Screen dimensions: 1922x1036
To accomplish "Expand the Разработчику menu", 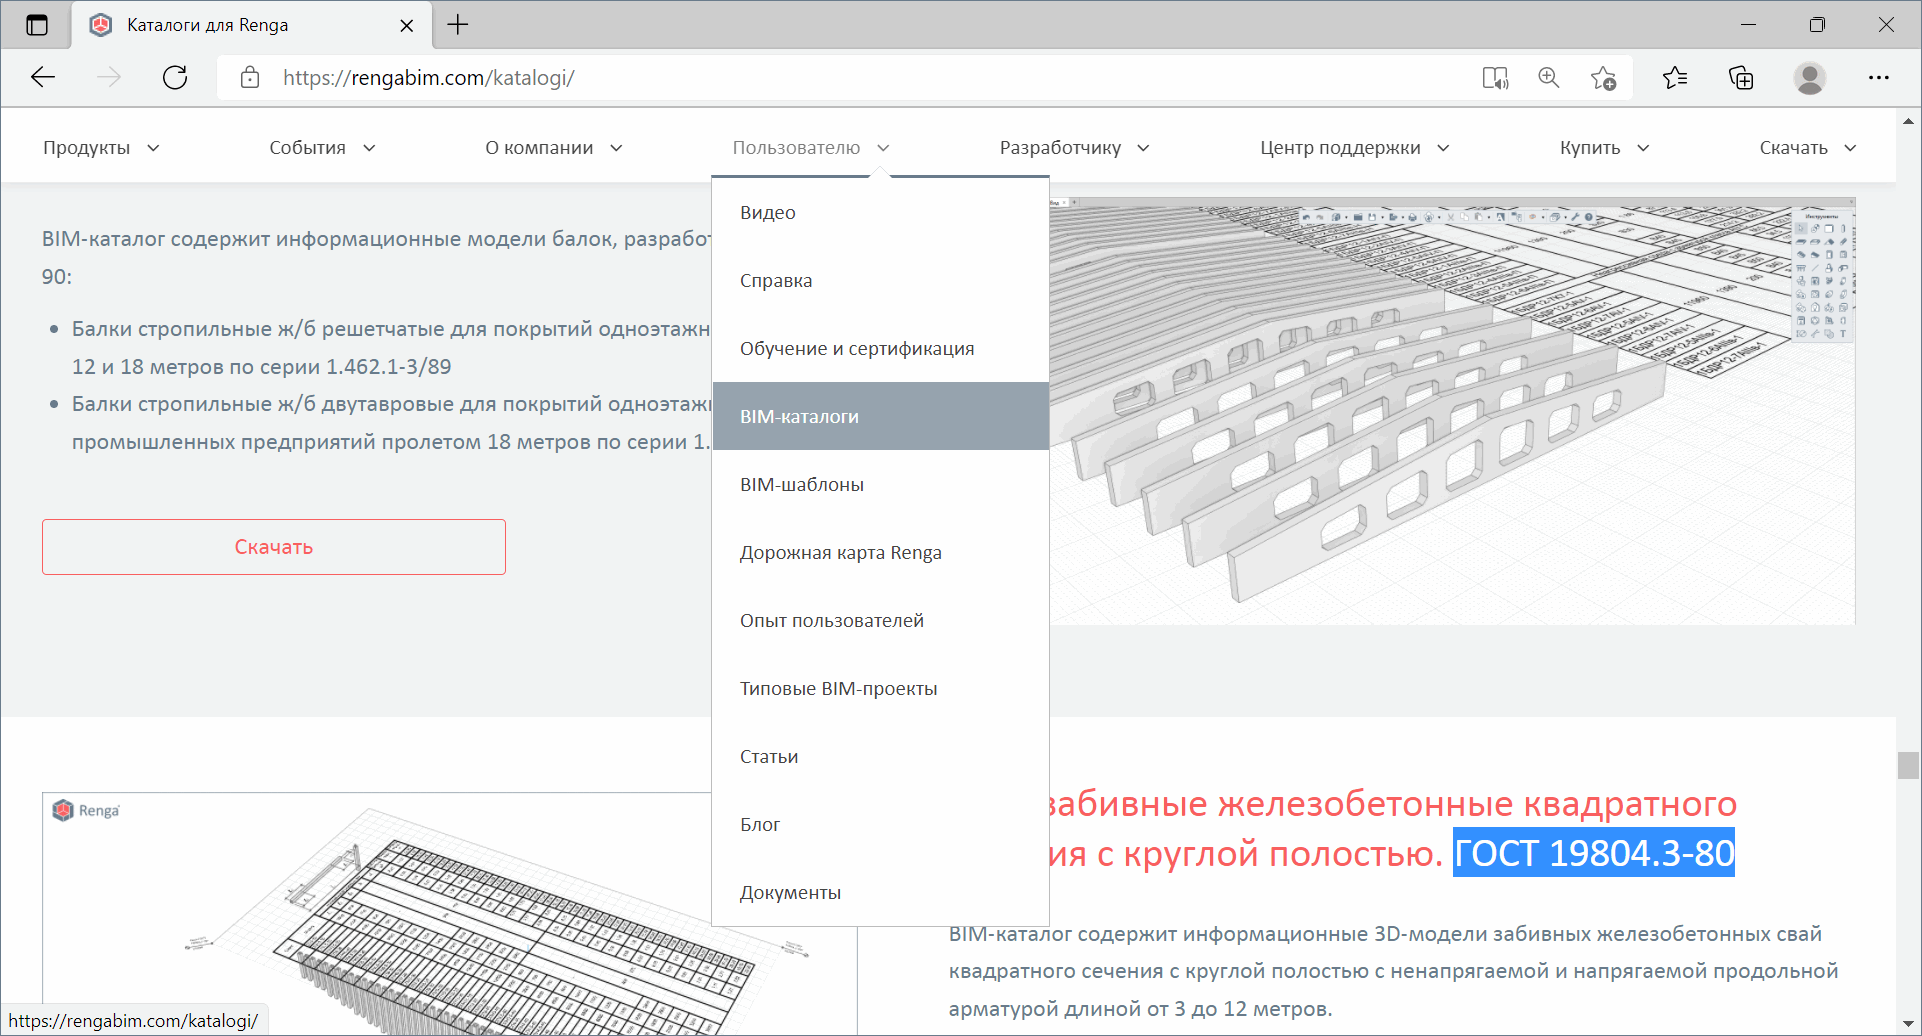I will (x=1075, y=148).
